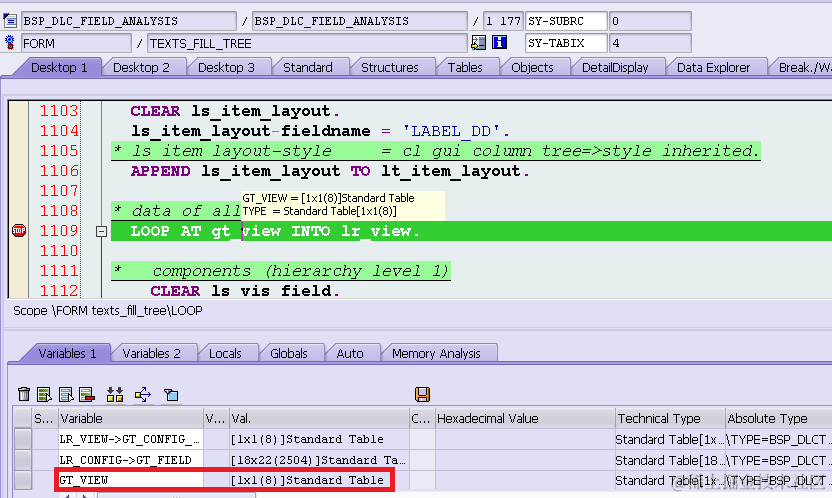
Task: Click the line number field showing 1 177
Action: click(503, 21)
